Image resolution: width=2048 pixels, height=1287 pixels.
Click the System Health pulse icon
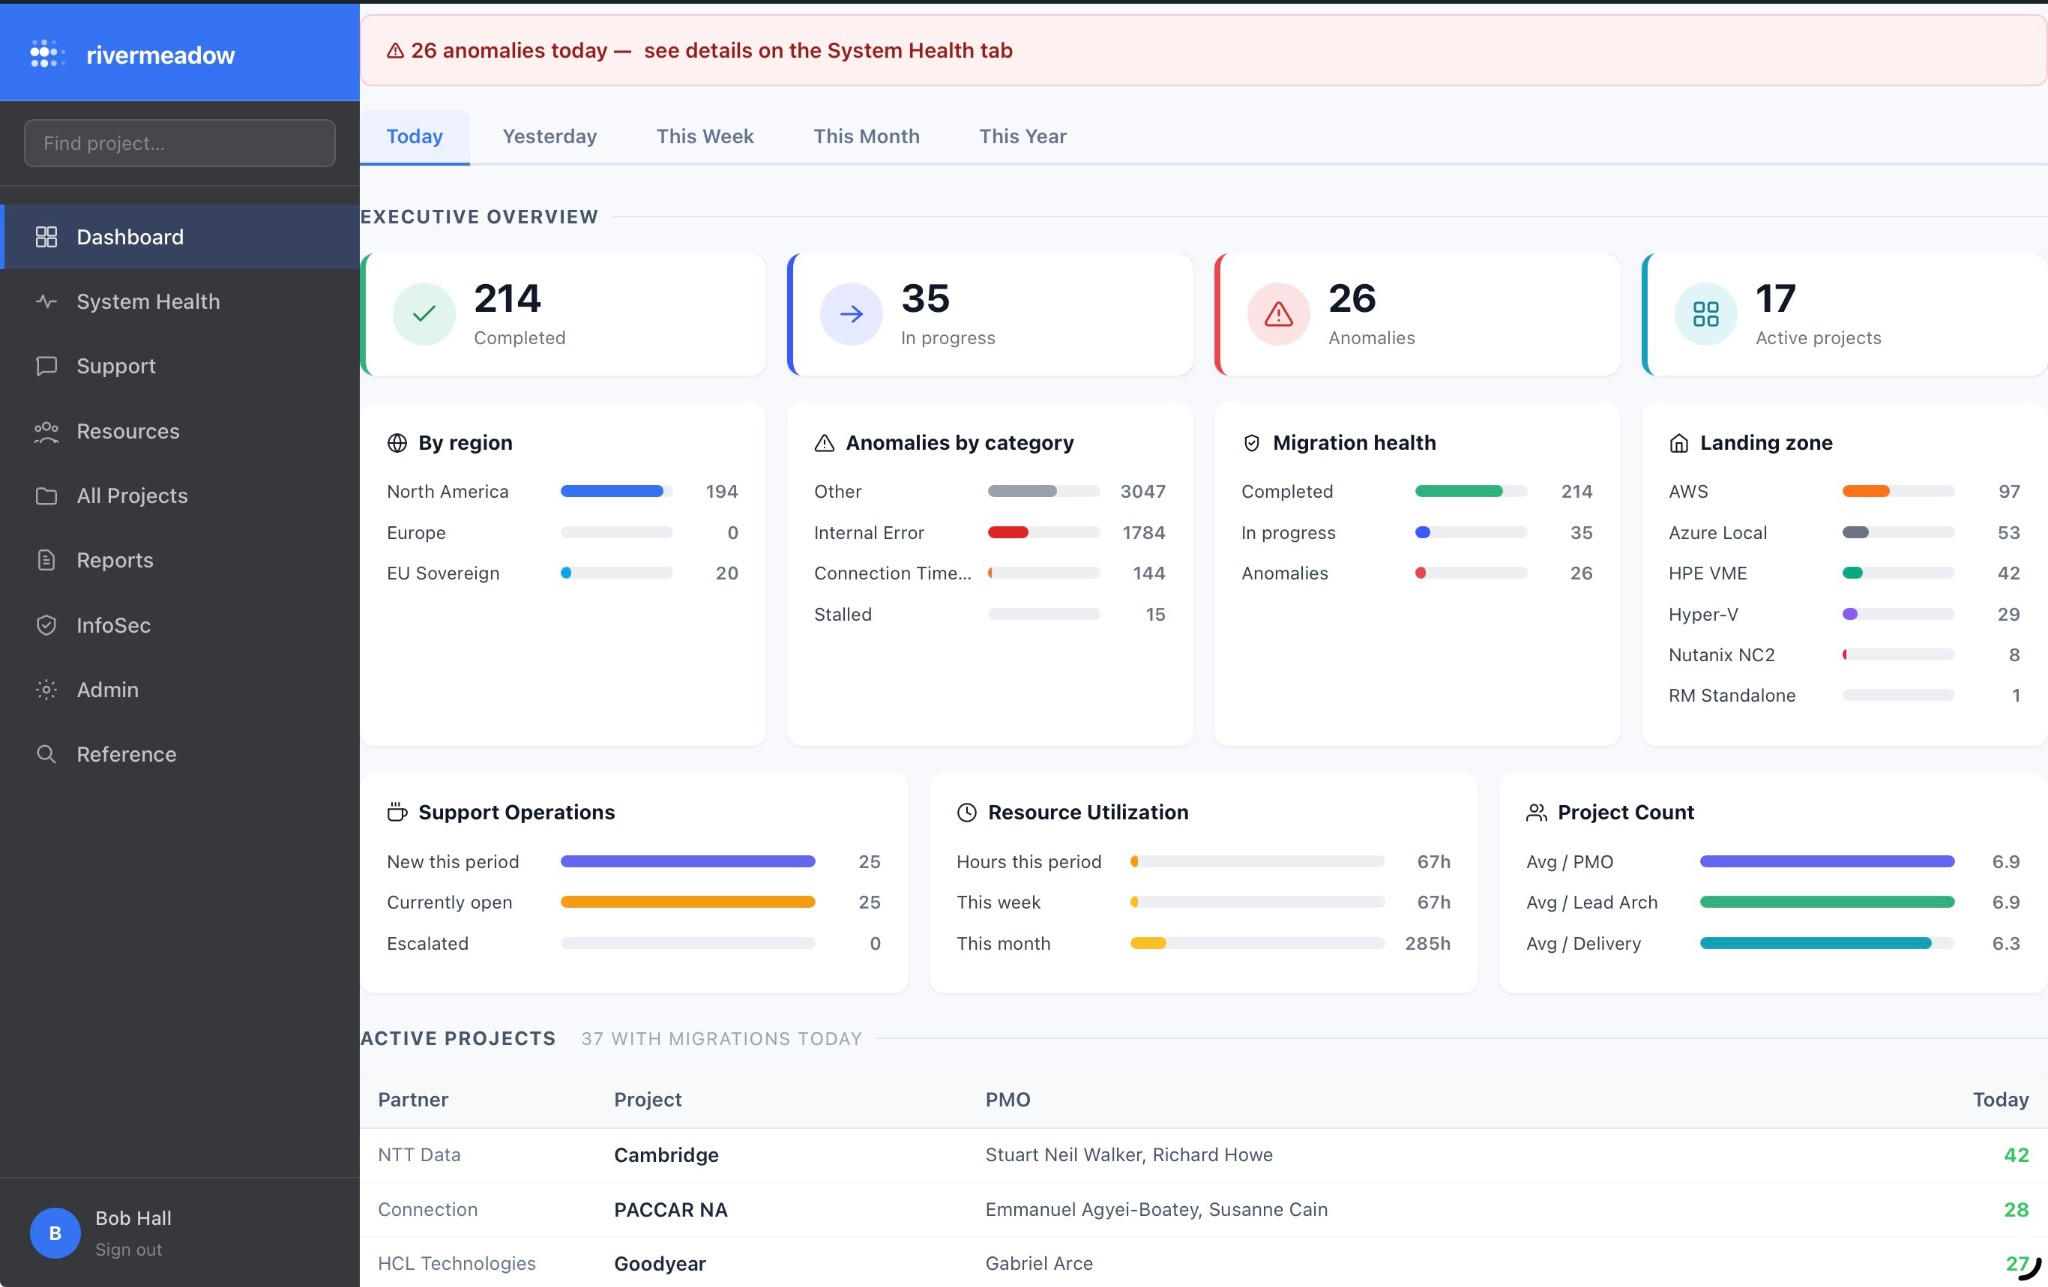[46, 301]
